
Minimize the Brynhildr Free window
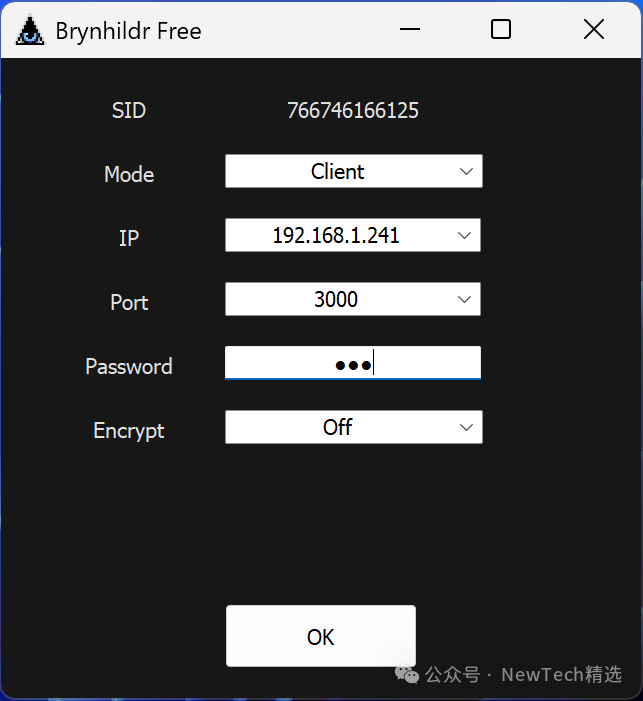(410, 30)
